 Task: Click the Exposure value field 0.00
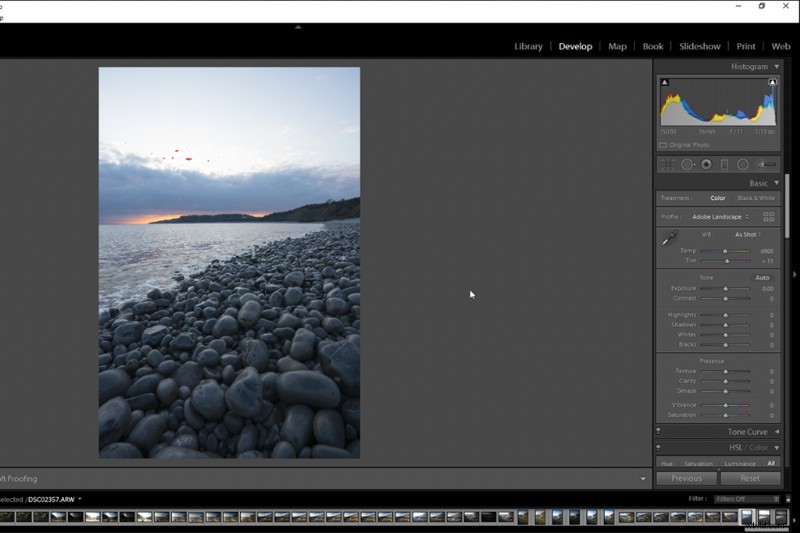(x=768, y=289)
